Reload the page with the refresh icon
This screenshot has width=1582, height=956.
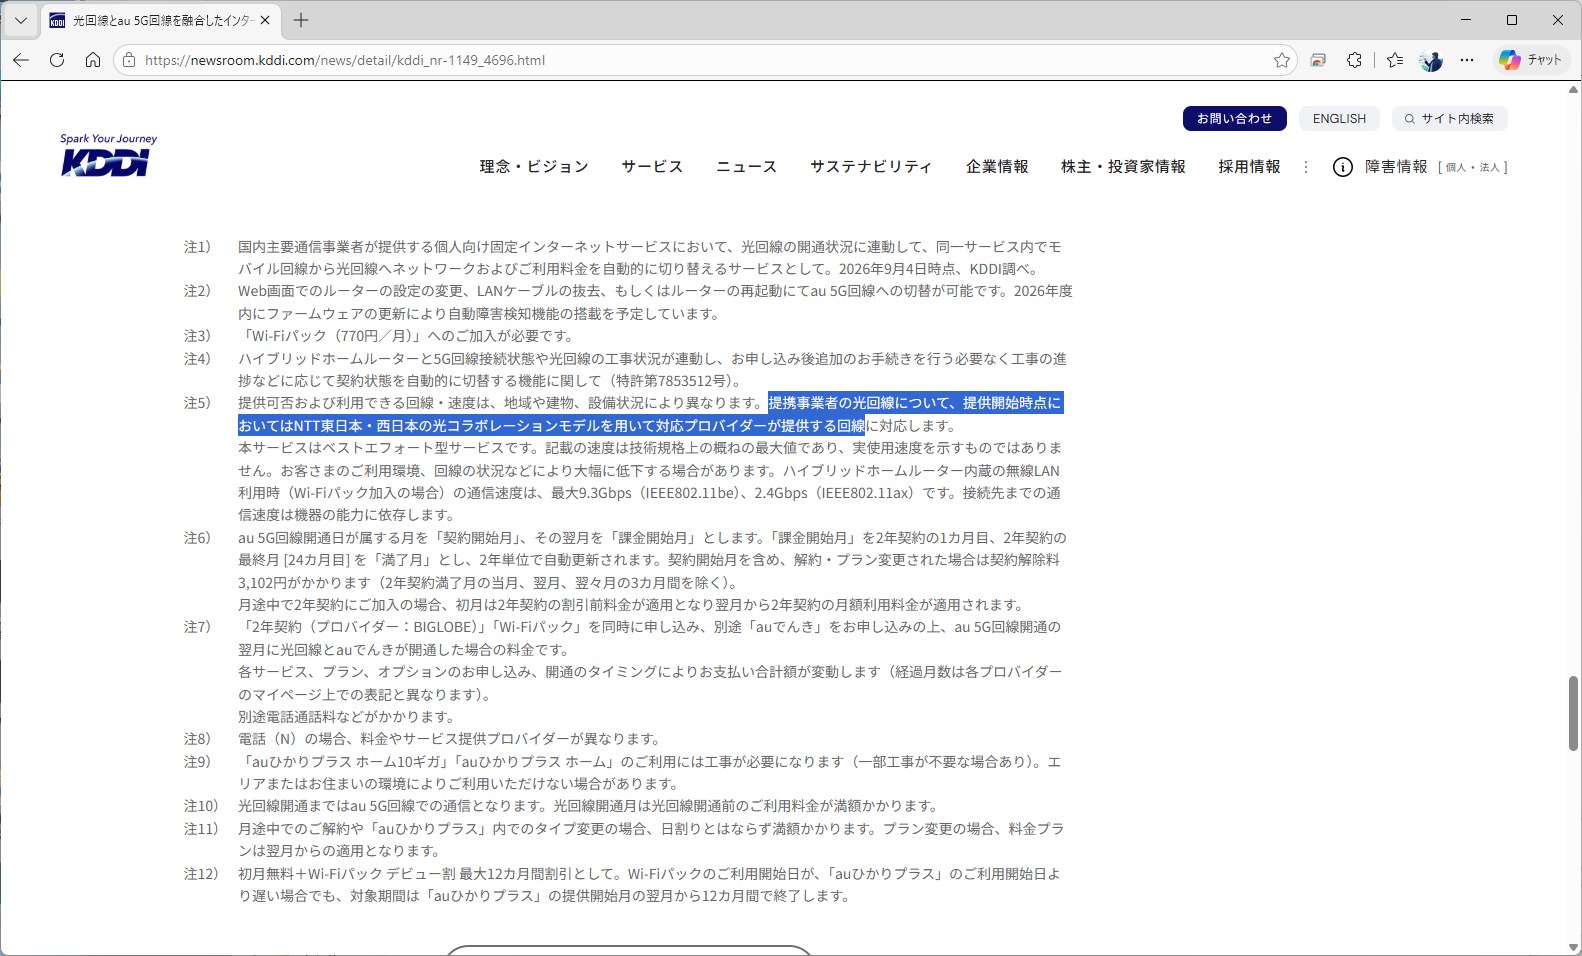coord(57,60)
